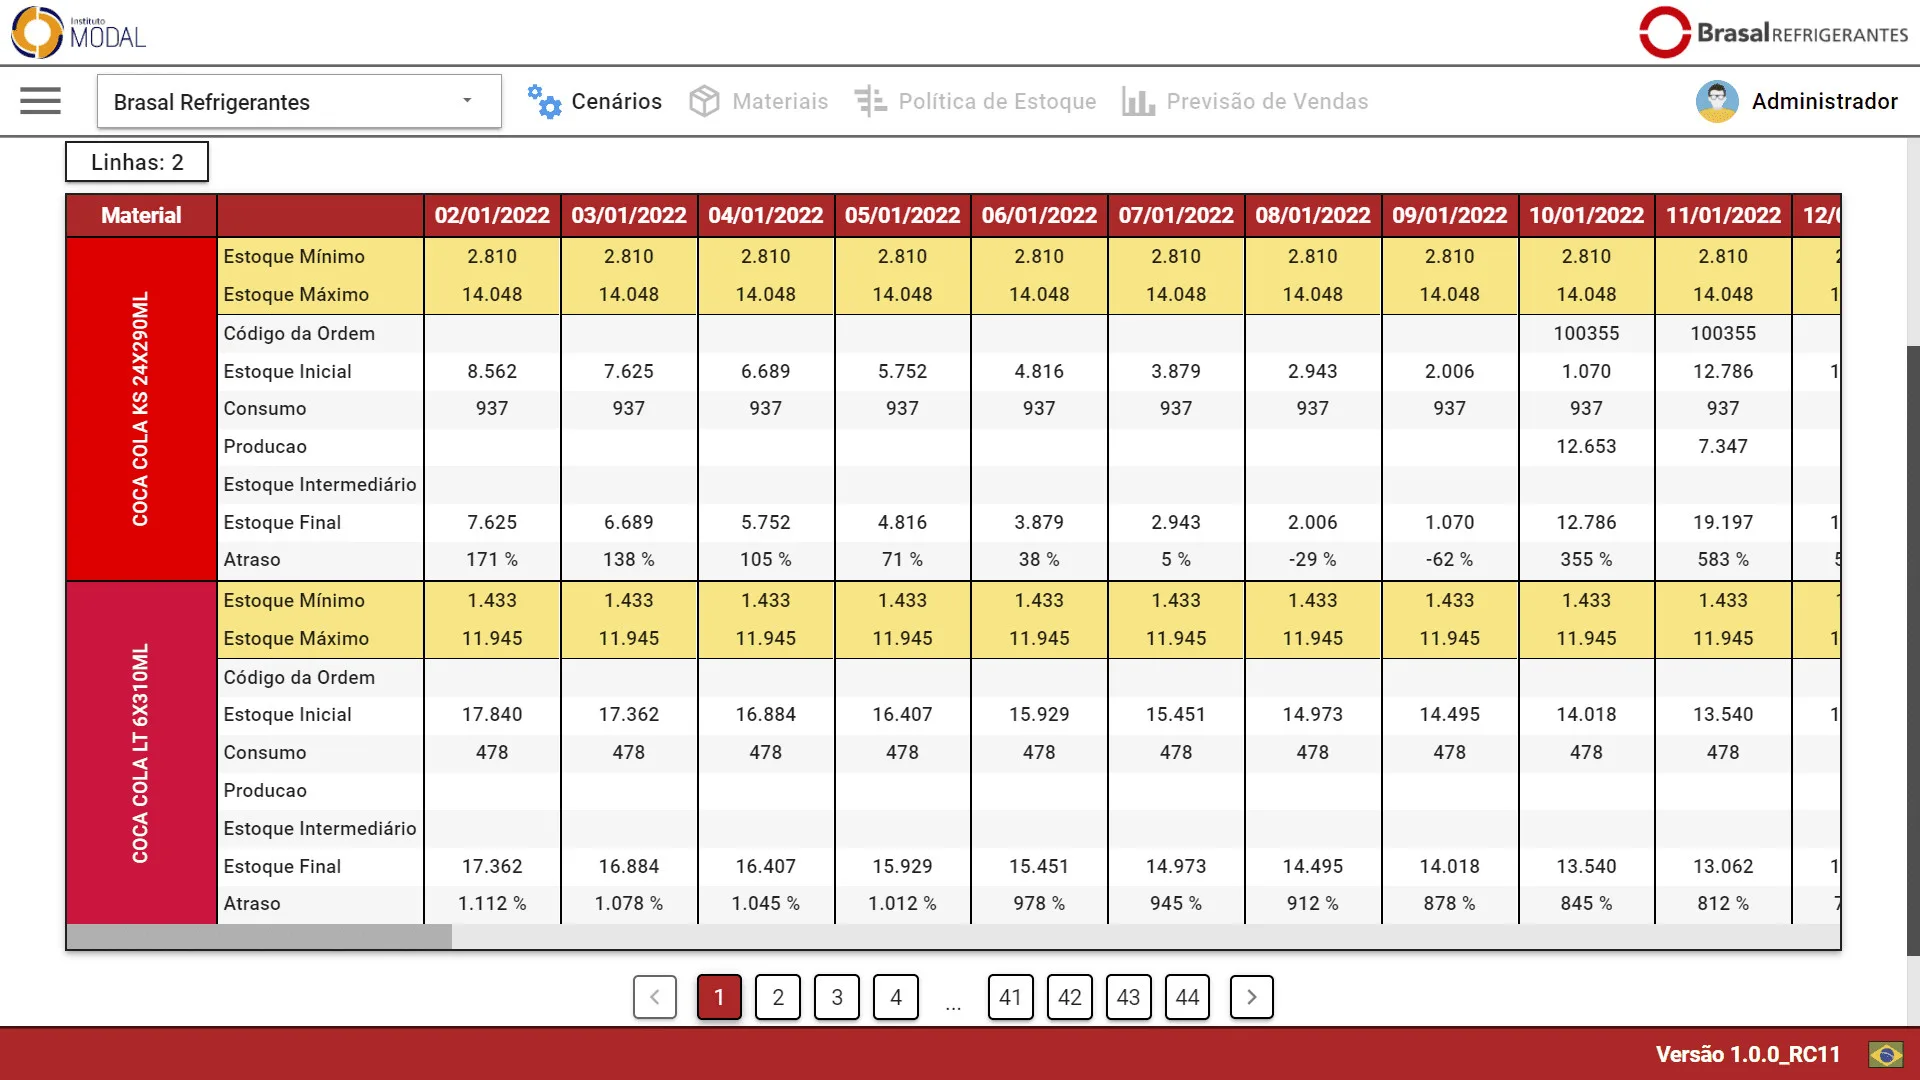Image resolution: width=1920 pixels, height=1080 pixels.
Task: Go to previous page with left chevron
Action: click(655, 997)
